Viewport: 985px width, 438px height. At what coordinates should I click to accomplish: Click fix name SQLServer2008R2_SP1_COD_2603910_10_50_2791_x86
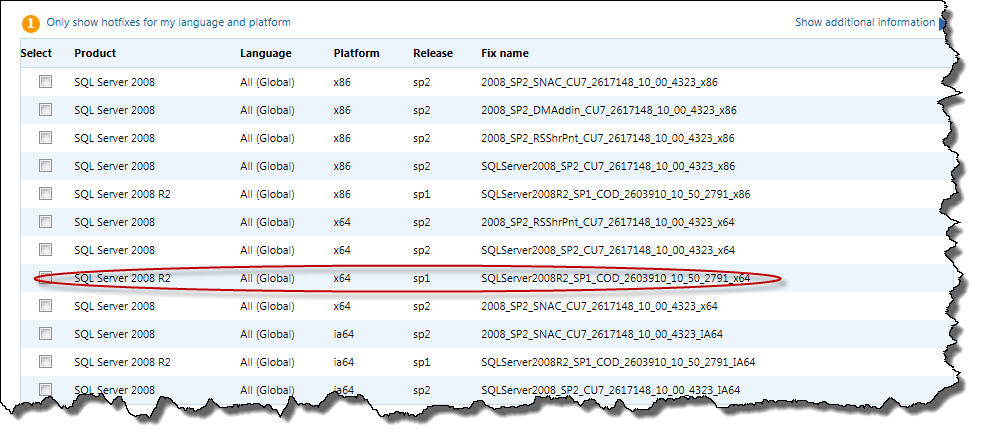coord(616,194)
